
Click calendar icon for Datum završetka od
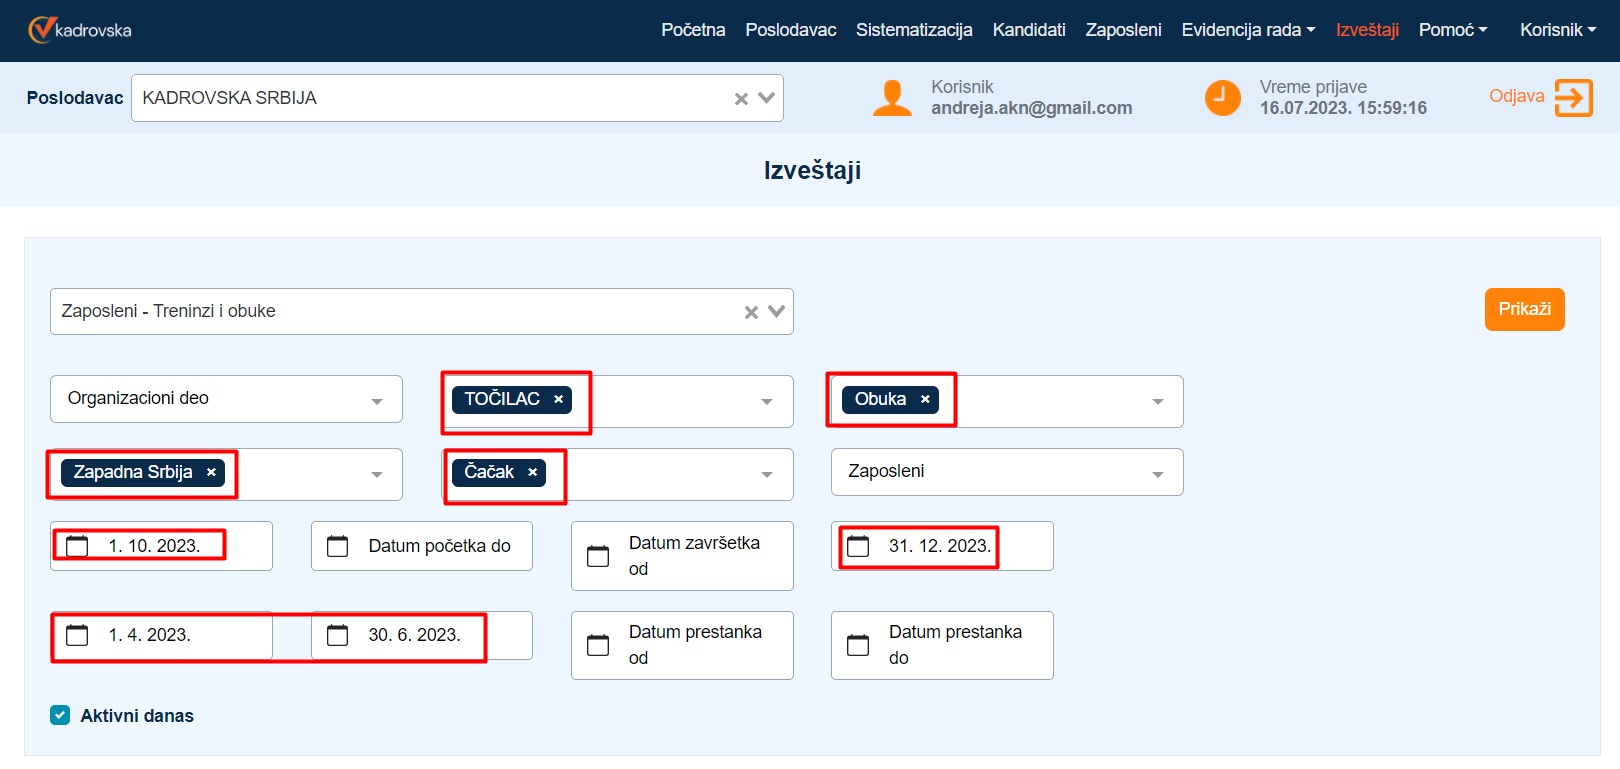598,556
